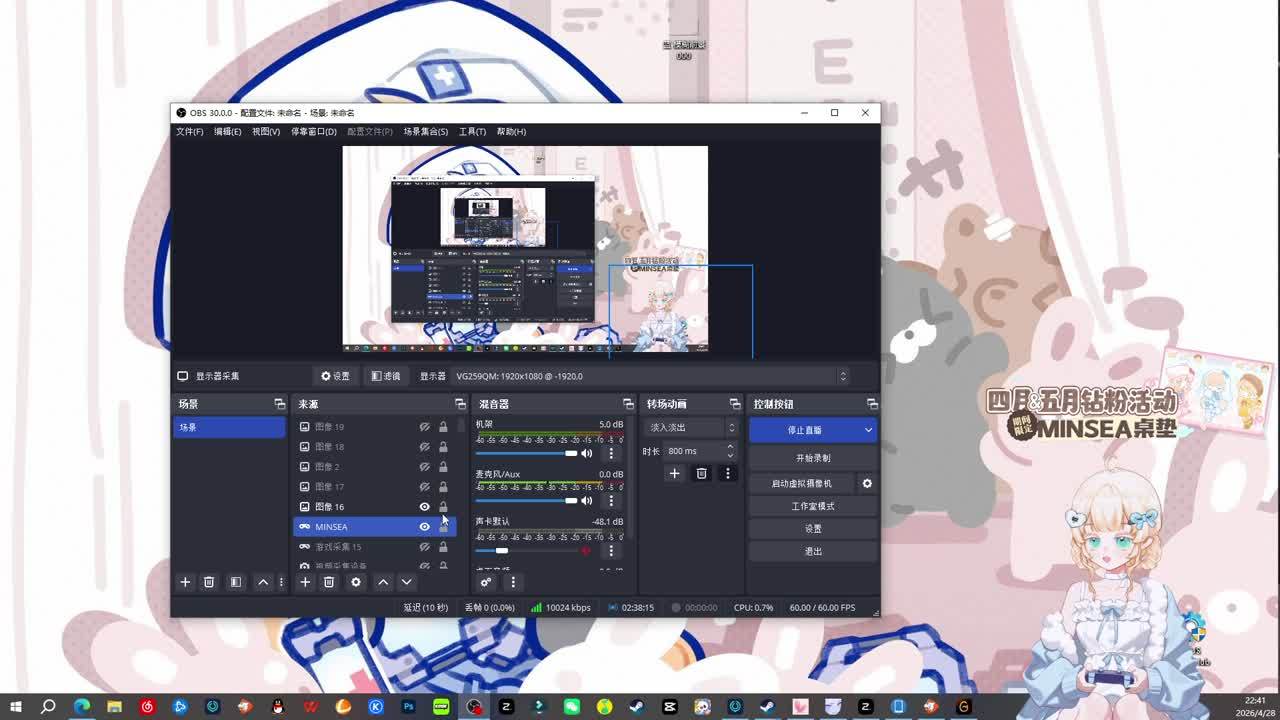Click the 声卡默认 volume slider handle
1280x720 pixels.
(502, 551)
